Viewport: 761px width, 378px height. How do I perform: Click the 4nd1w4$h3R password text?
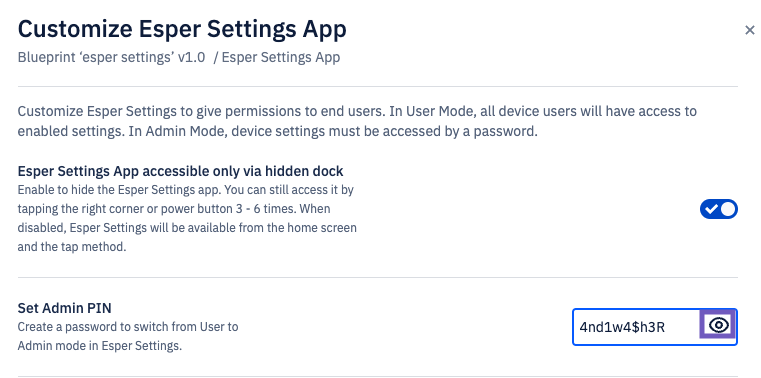(622, 328)
